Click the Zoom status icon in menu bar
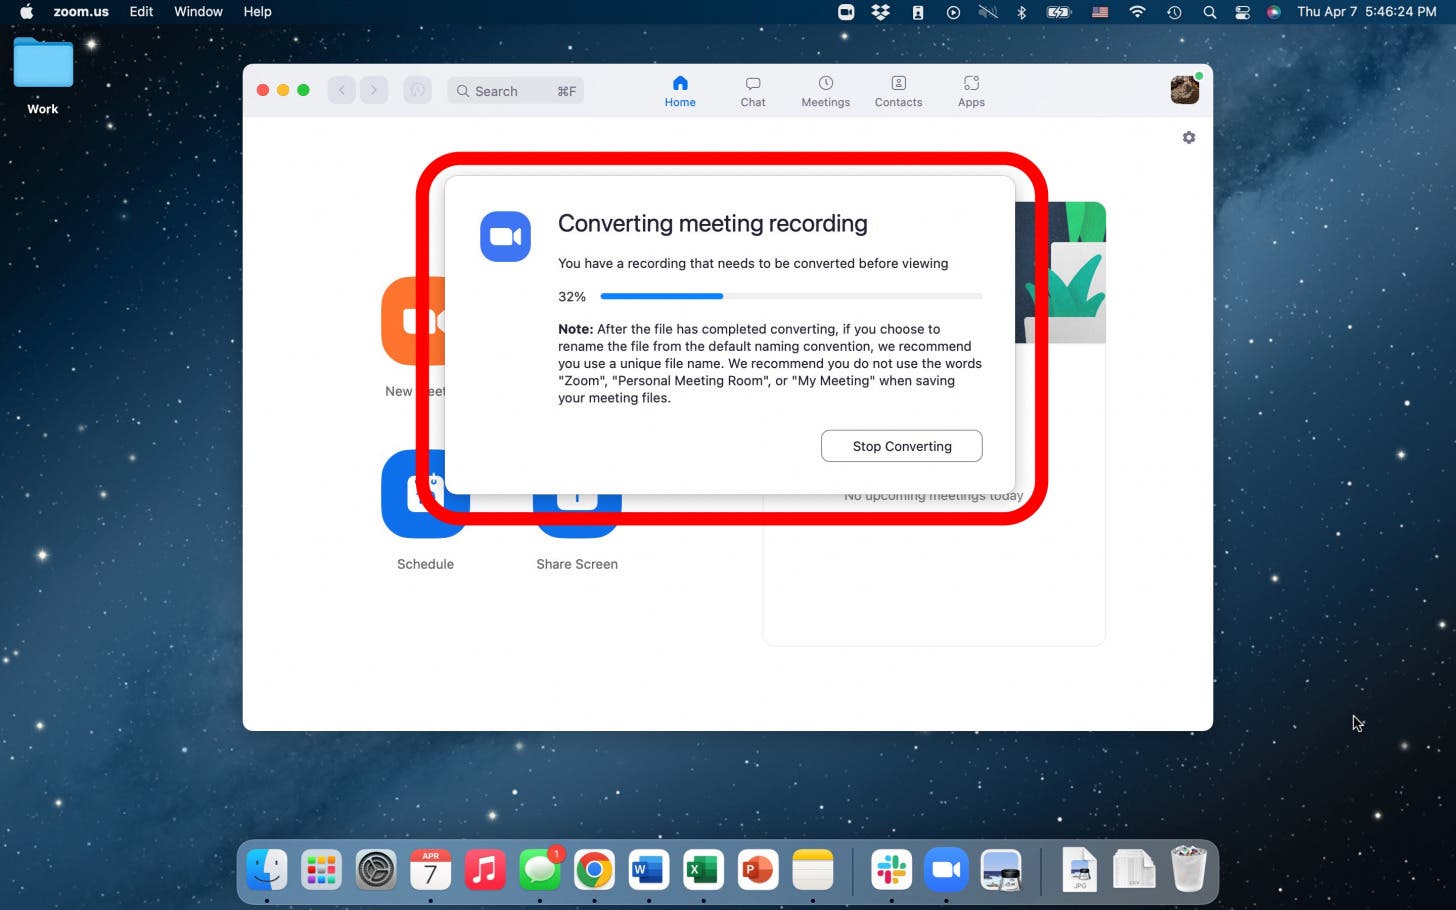The width and height of the screenshot is (1456, 910). coord(846,12)
